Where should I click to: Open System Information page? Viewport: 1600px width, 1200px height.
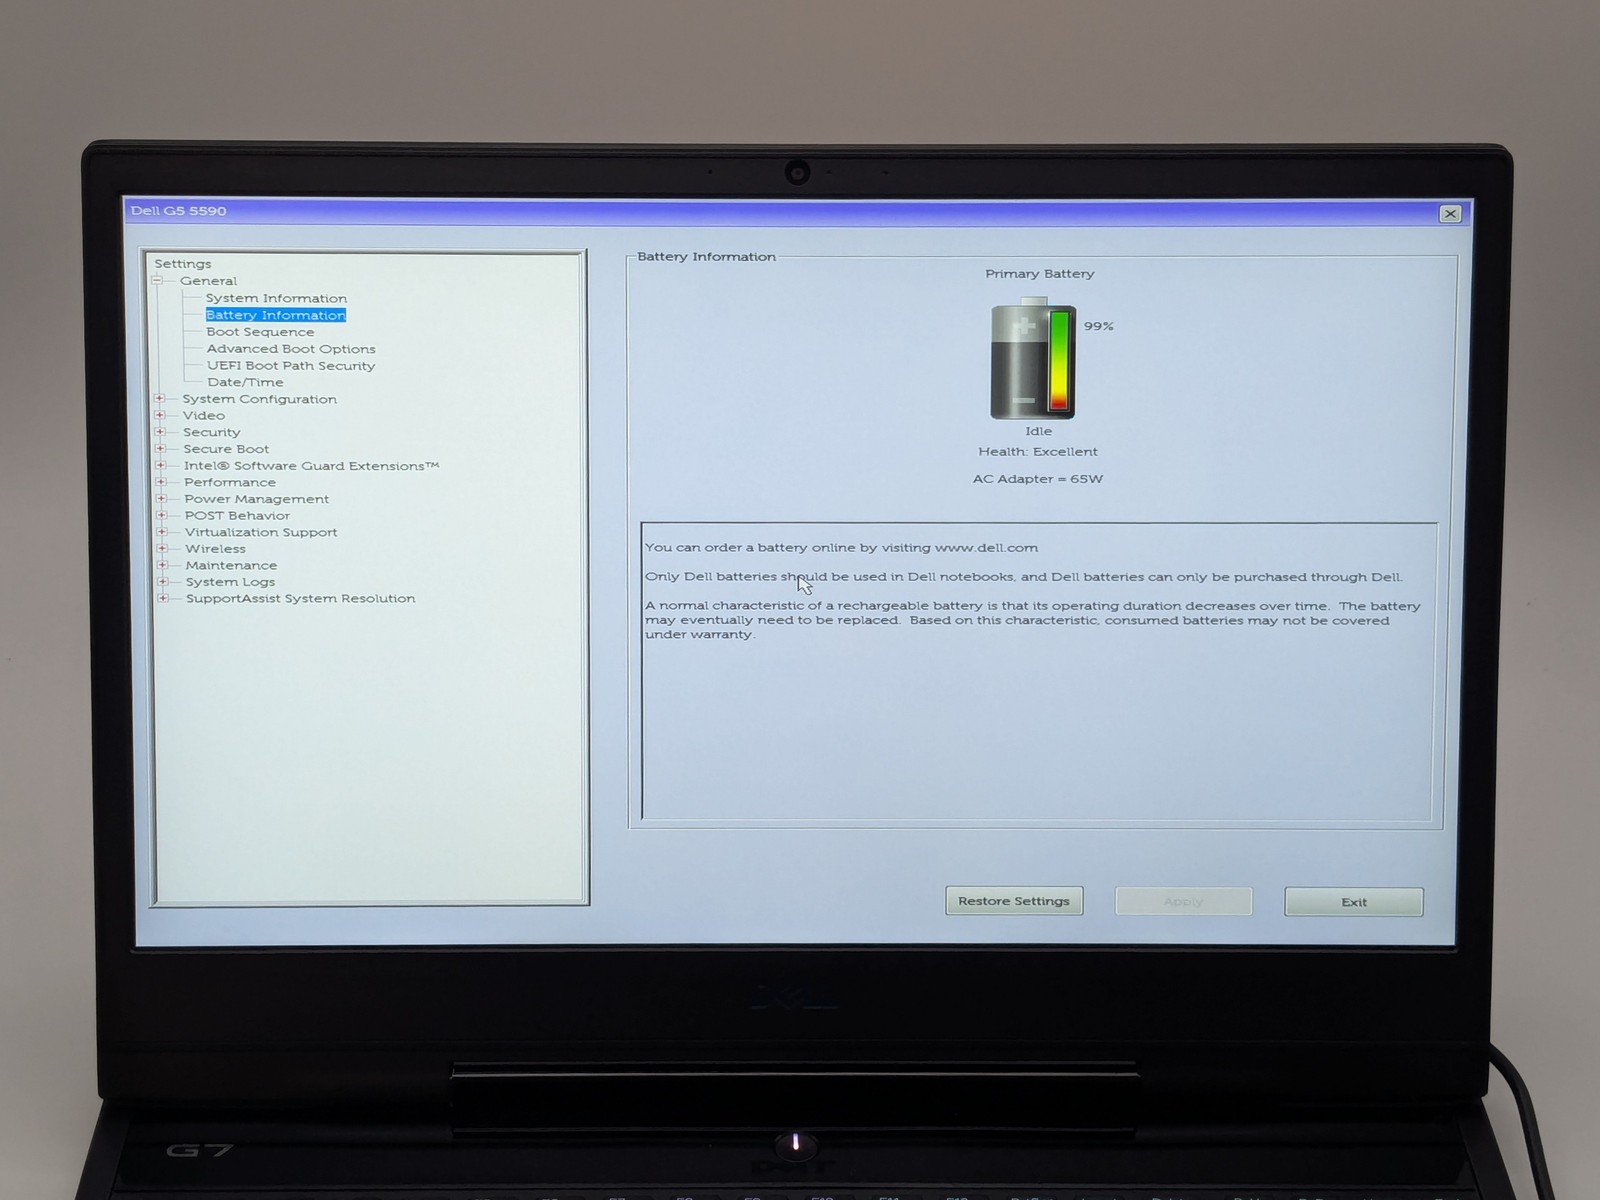click(276, 298)
